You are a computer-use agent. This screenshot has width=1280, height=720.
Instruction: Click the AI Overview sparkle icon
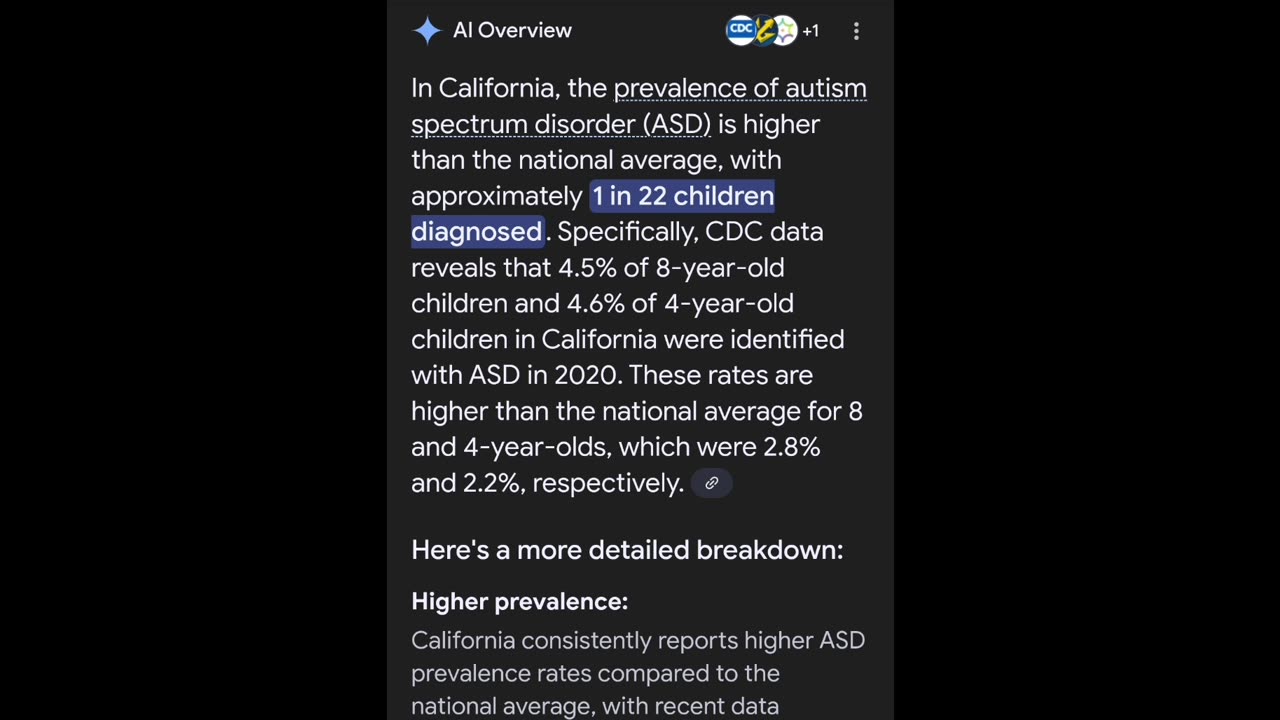tap(427, 31)
